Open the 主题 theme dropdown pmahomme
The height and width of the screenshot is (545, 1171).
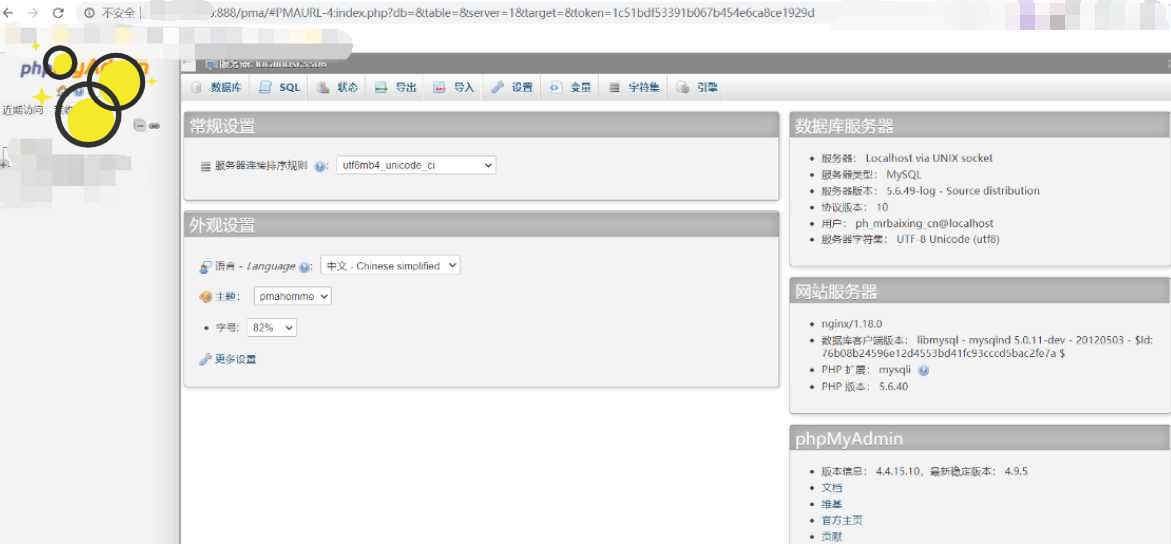click(x=293, y=296)
